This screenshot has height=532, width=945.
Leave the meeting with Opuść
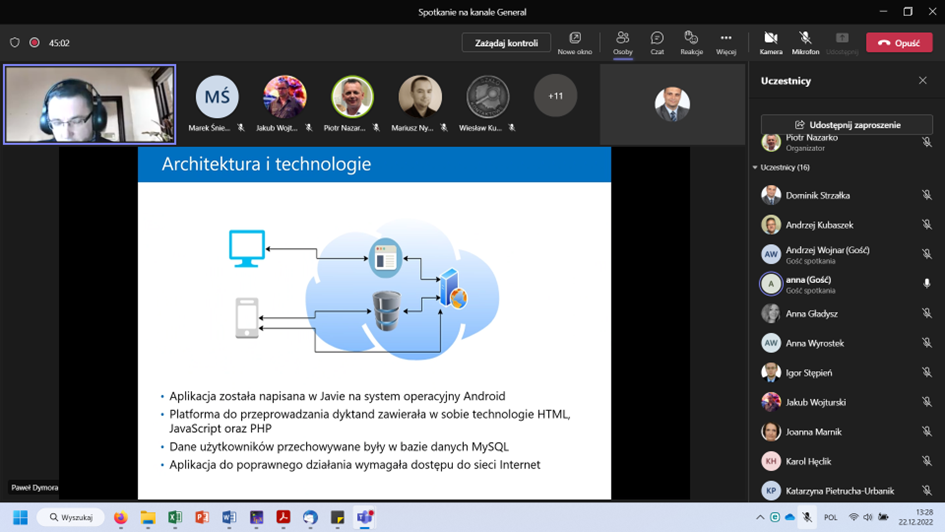899,43
